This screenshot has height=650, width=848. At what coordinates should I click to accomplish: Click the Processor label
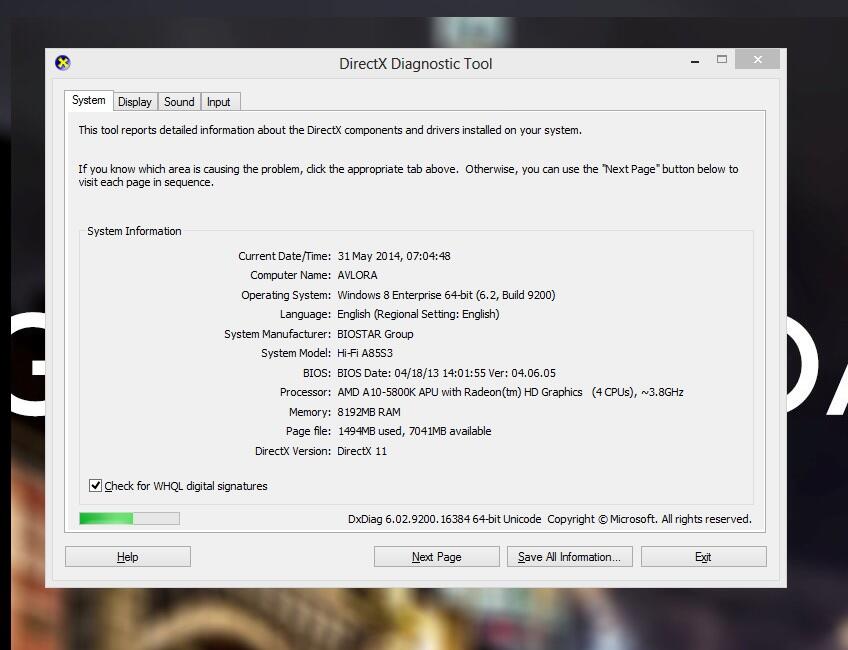[305, 392]
